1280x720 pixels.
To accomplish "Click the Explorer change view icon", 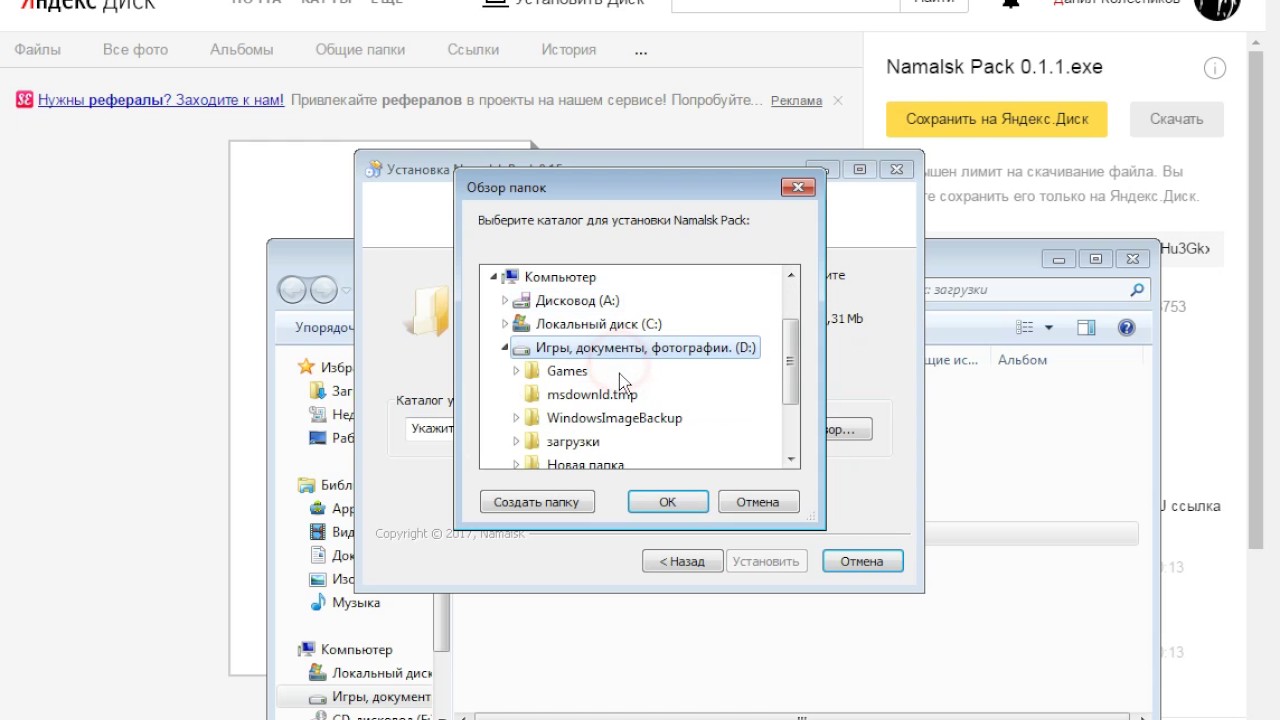I will point(1025,328).
